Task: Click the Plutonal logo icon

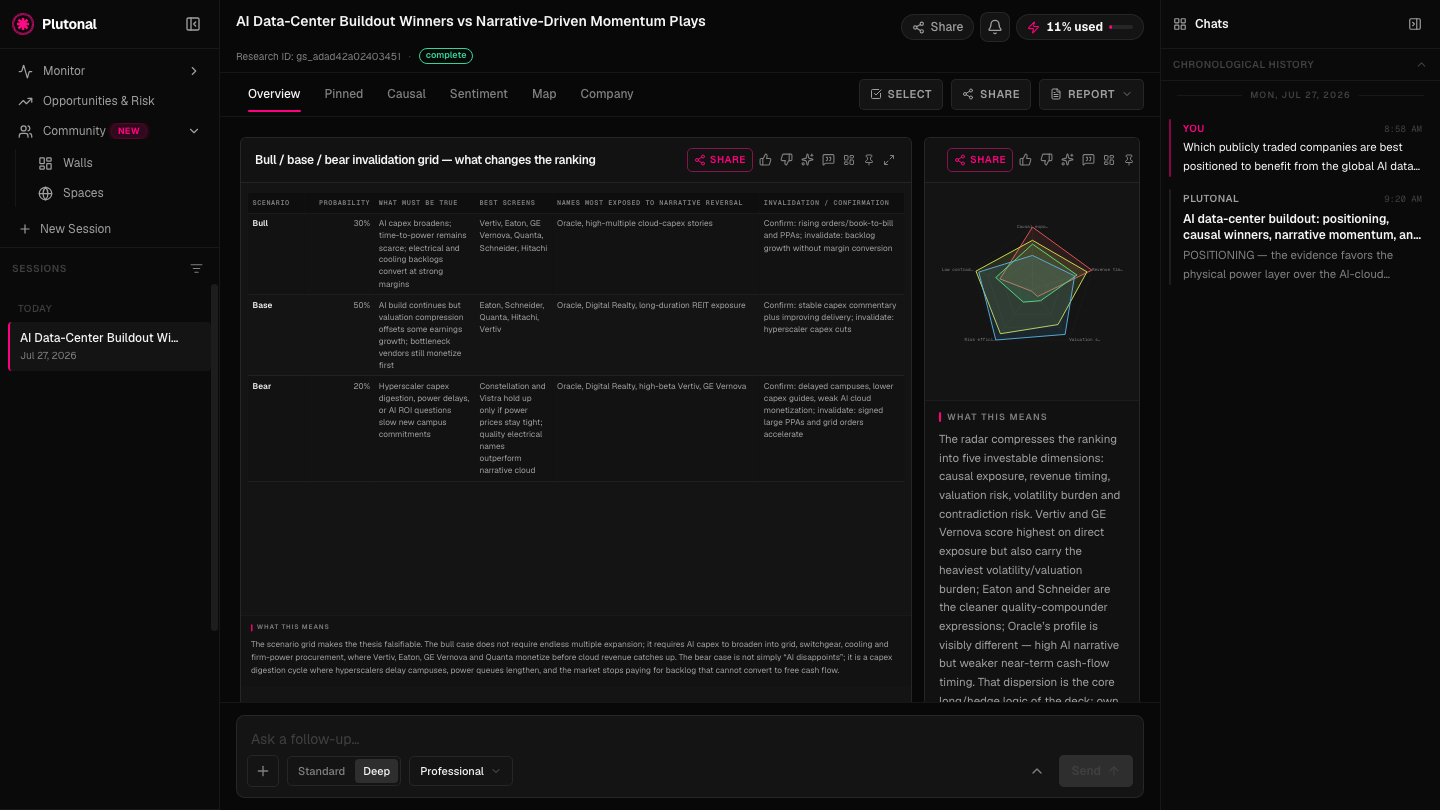Action: coord(23,24)
